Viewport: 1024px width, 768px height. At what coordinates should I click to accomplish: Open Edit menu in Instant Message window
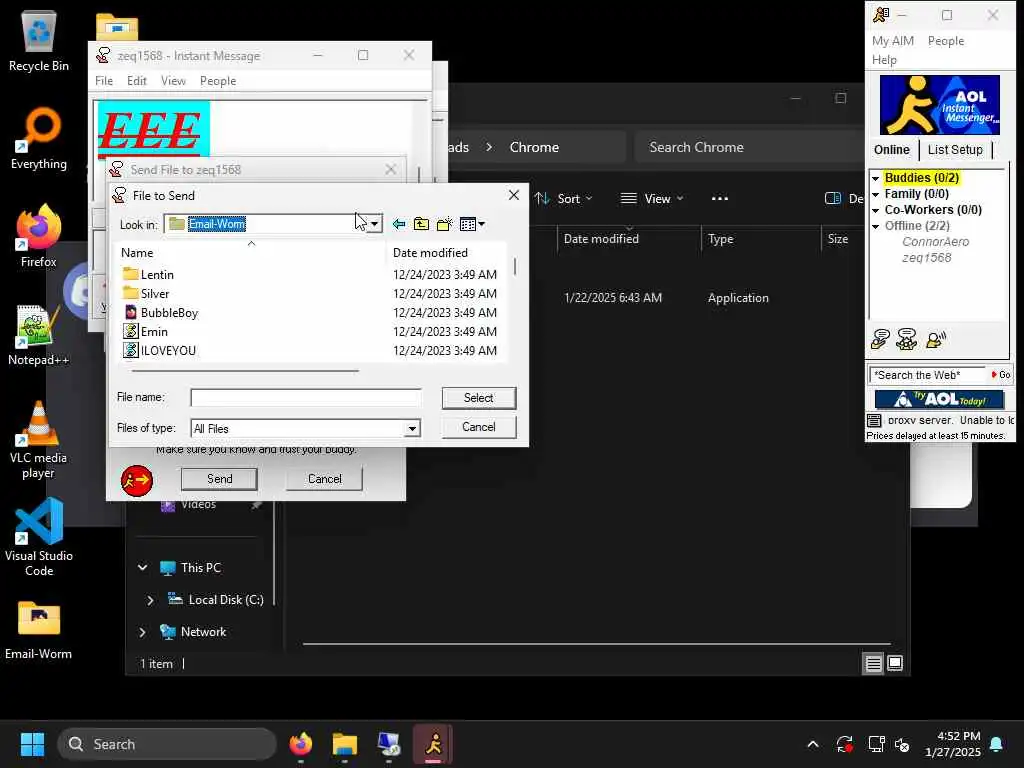136,80
